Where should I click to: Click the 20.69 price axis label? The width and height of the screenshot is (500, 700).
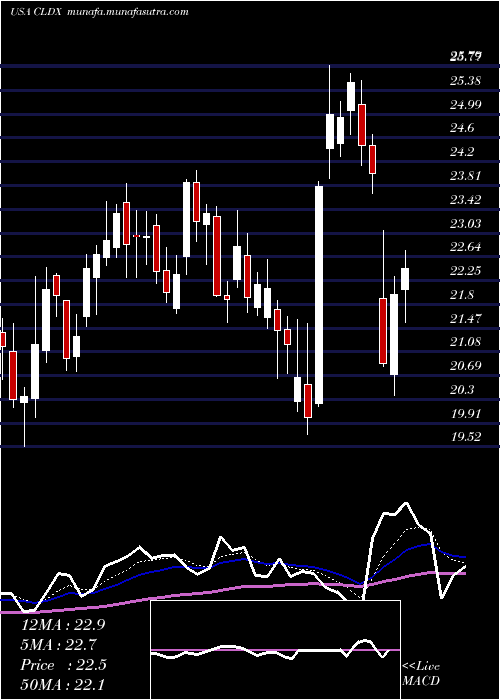(x=465, y=366)
